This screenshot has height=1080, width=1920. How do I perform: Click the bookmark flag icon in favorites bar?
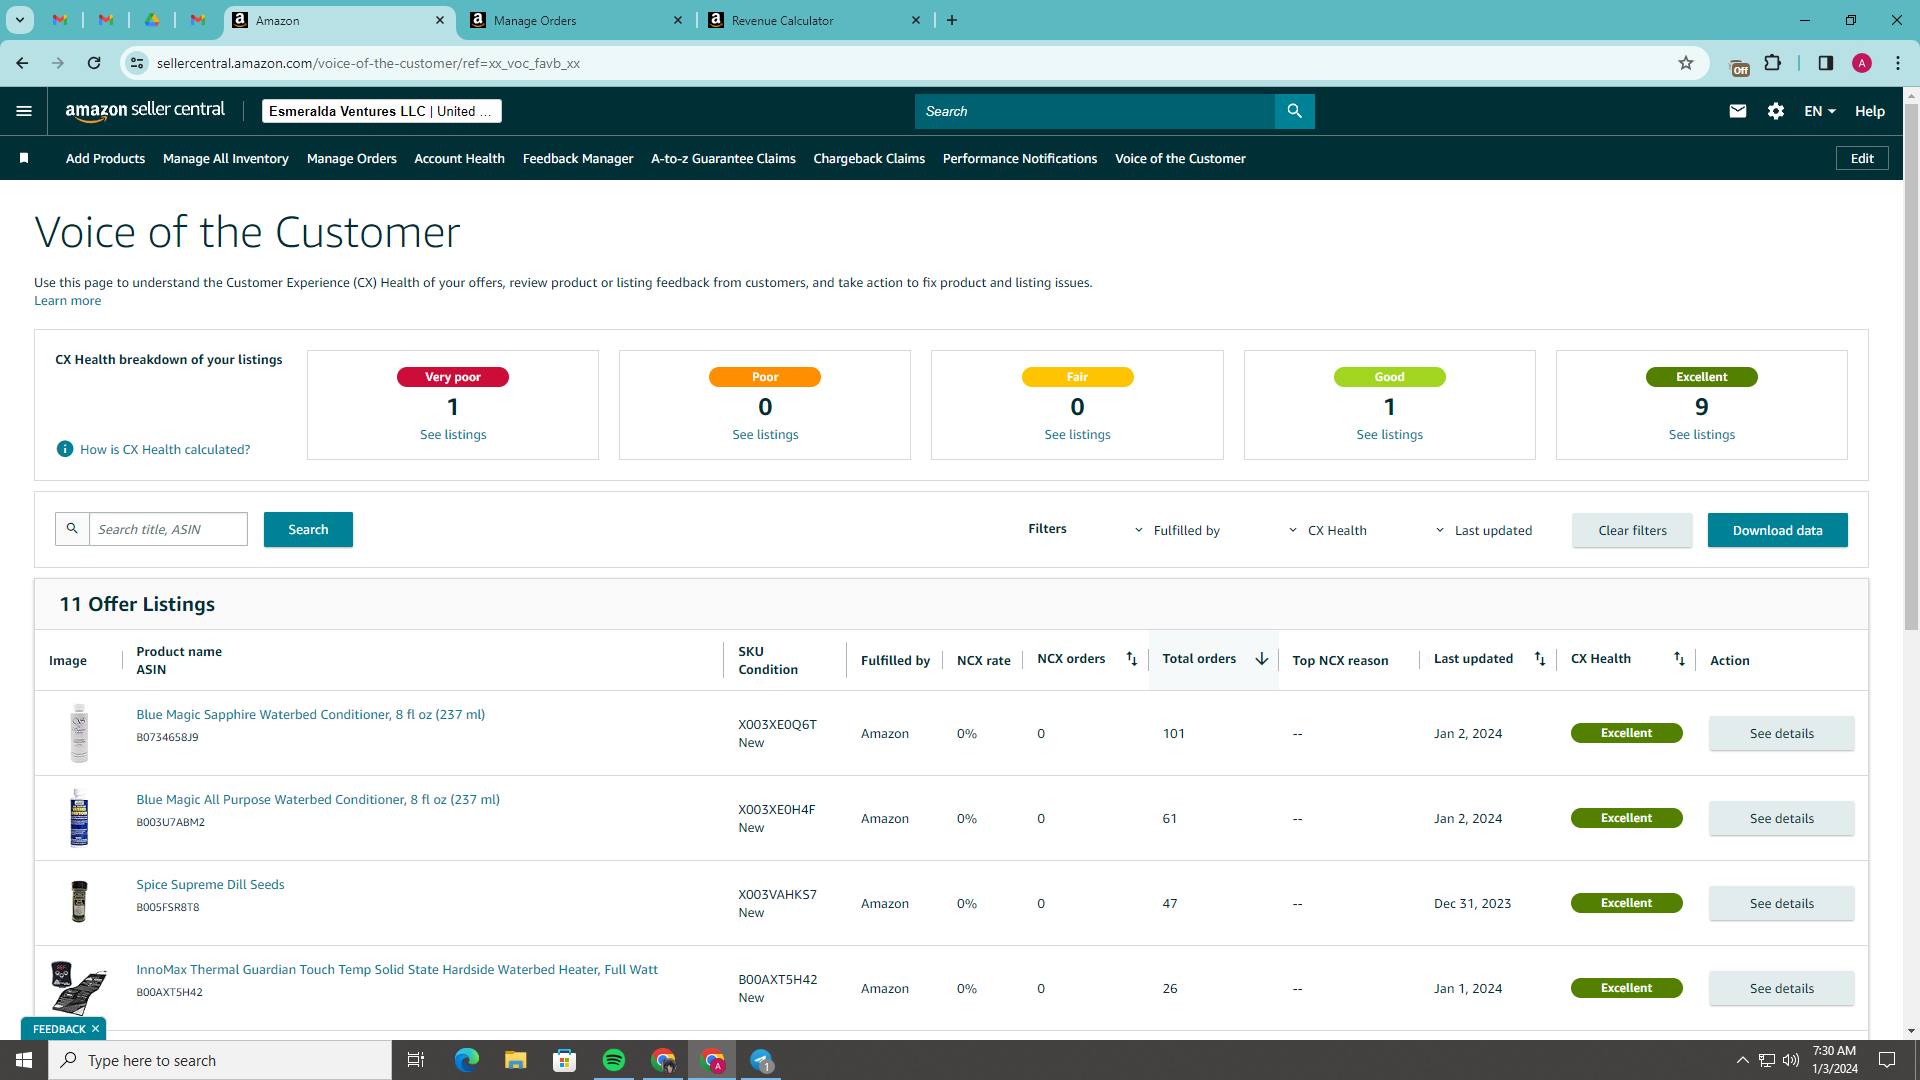point(24,158)
